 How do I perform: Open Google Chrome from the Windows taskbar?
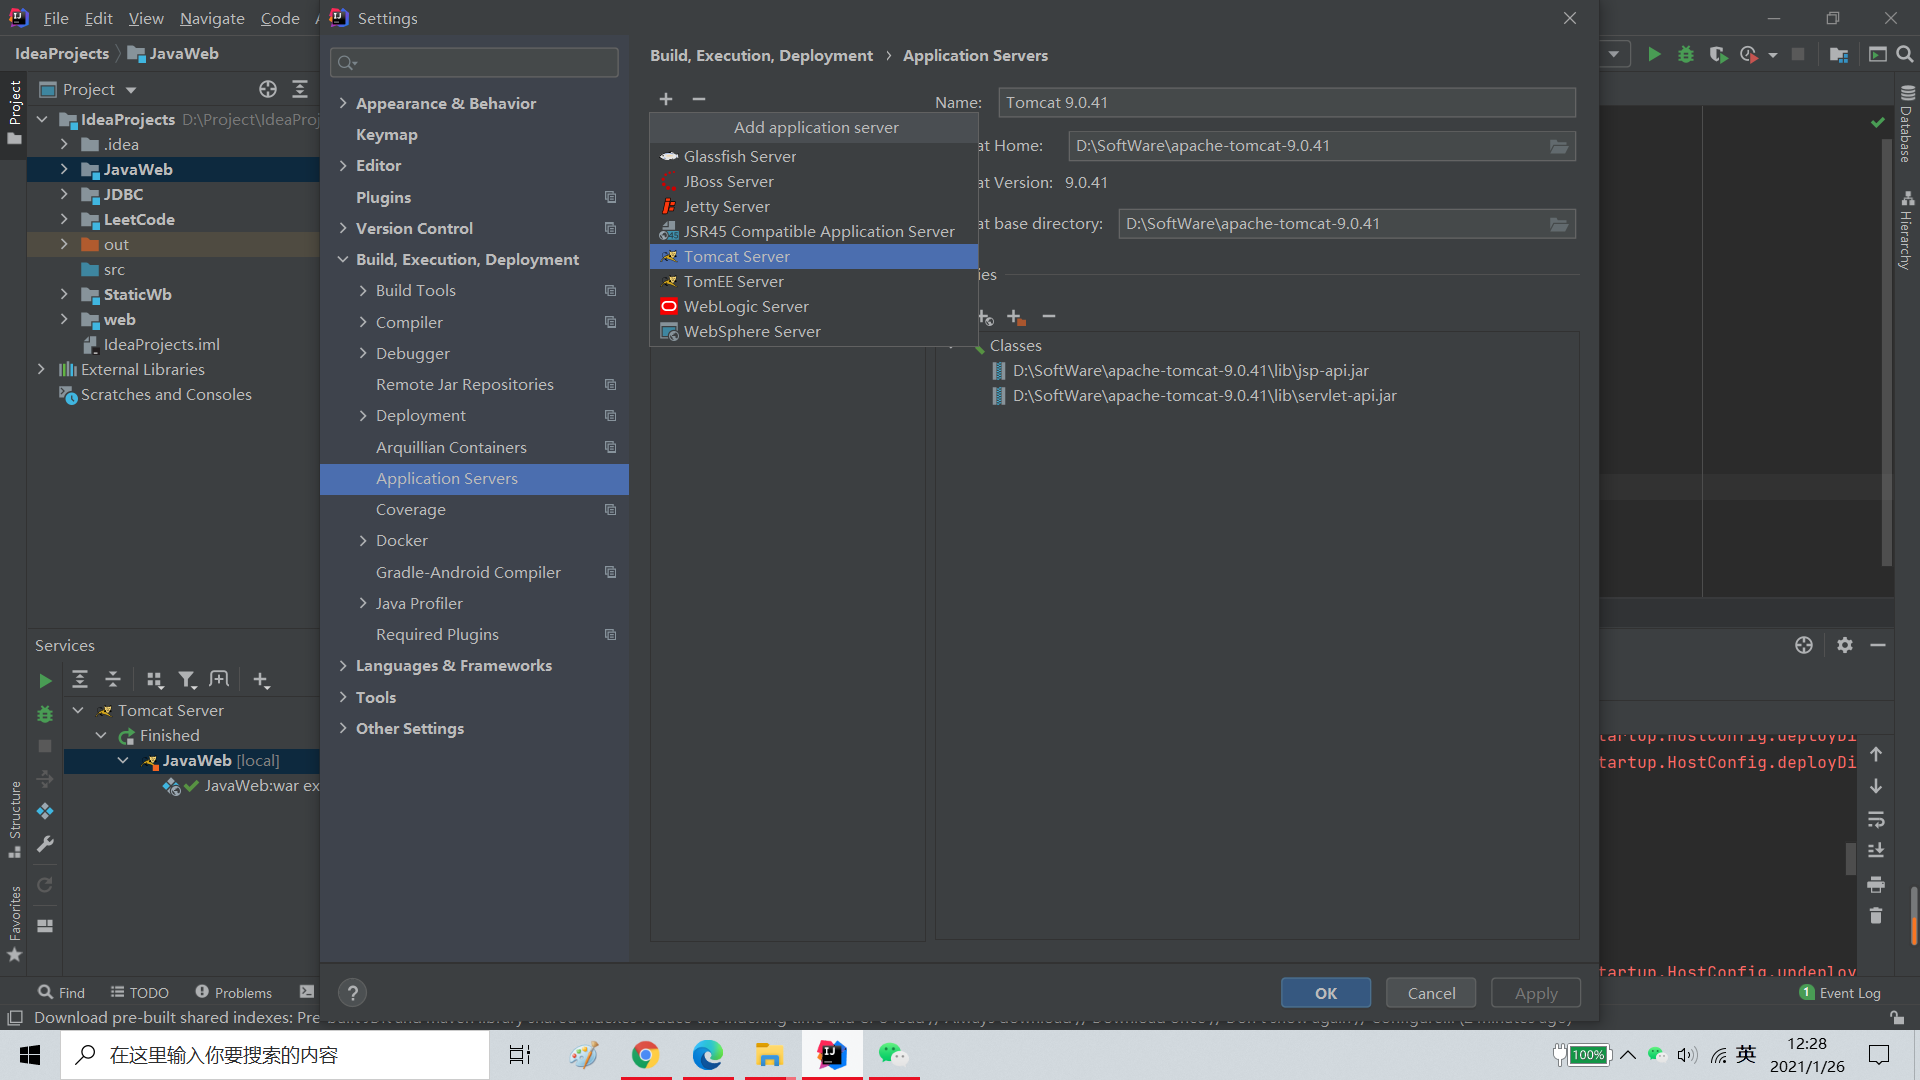(645, 1055)
